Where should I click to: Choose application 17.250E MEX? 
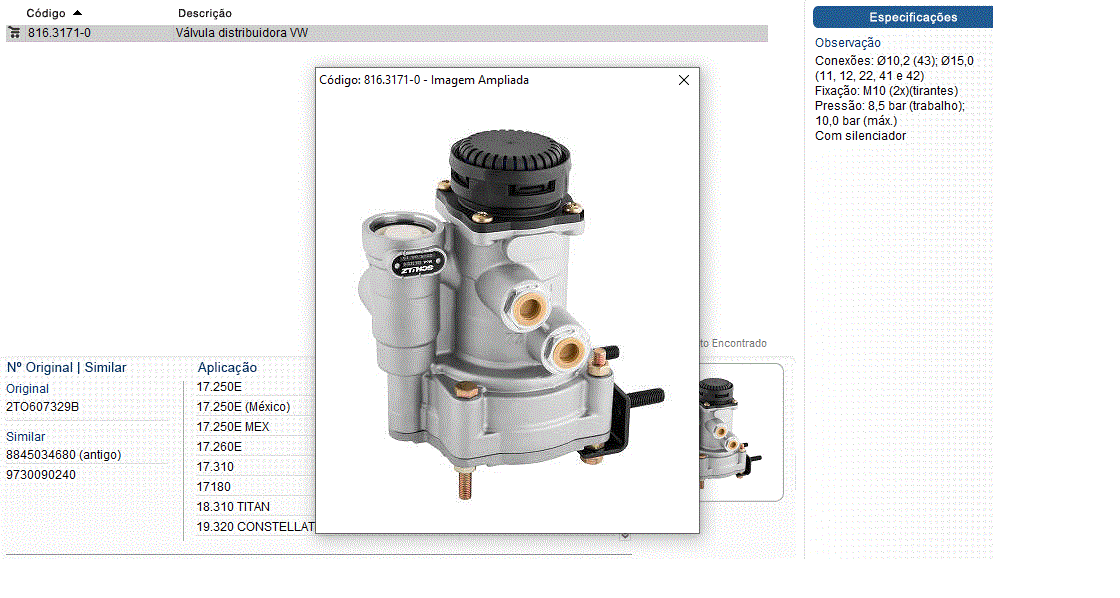pyautogui.click(x=233, y=427)
